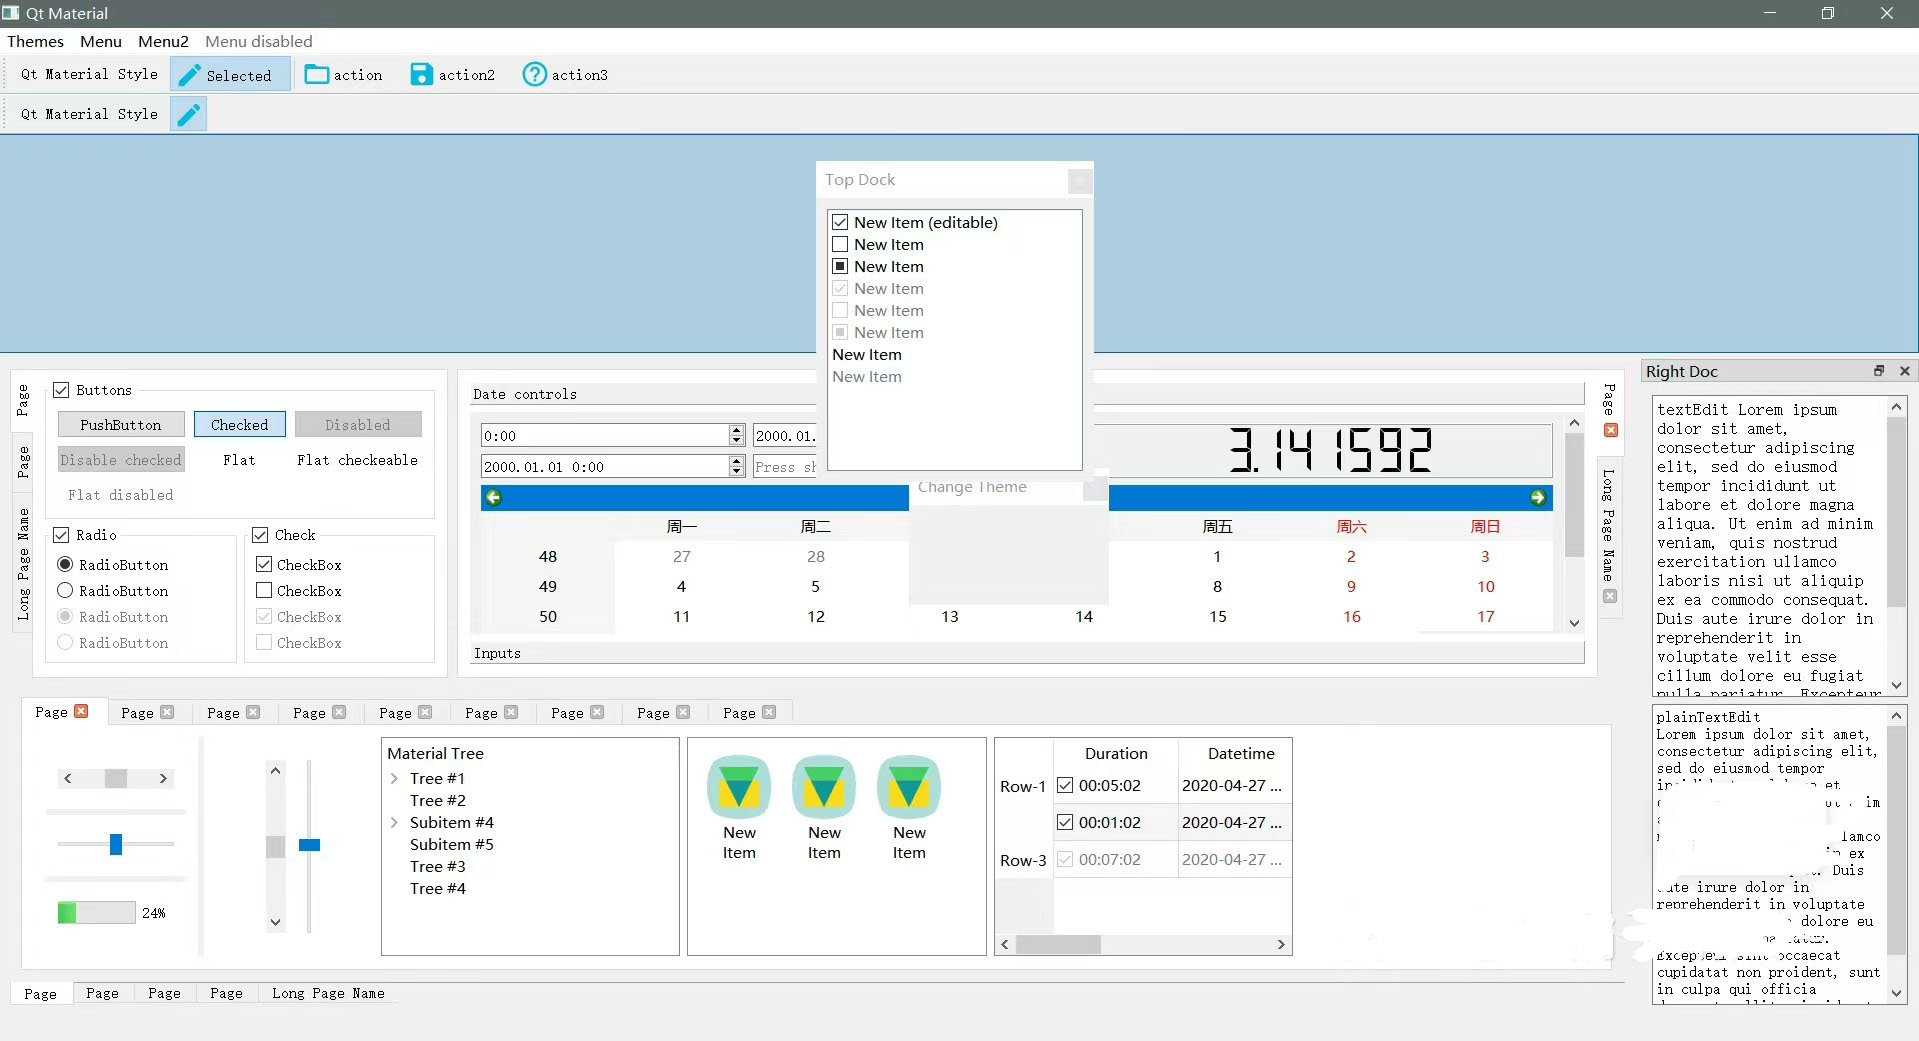The width and height of the screenshot is (1919, 1041).
Task: Click the 24% progress bar
Action: (x=96, y=912)
